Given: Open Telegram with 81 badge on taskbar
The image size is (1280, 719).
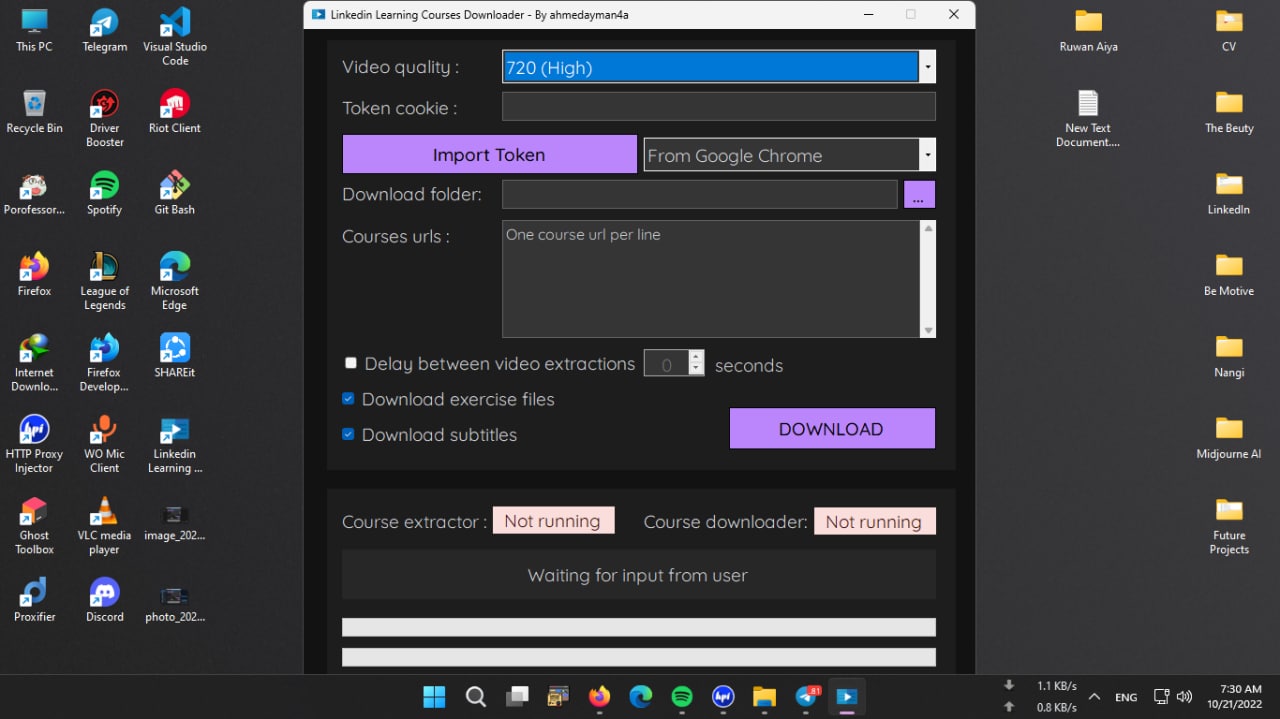Looking at the screenshot, I should [x=806, y=696].
